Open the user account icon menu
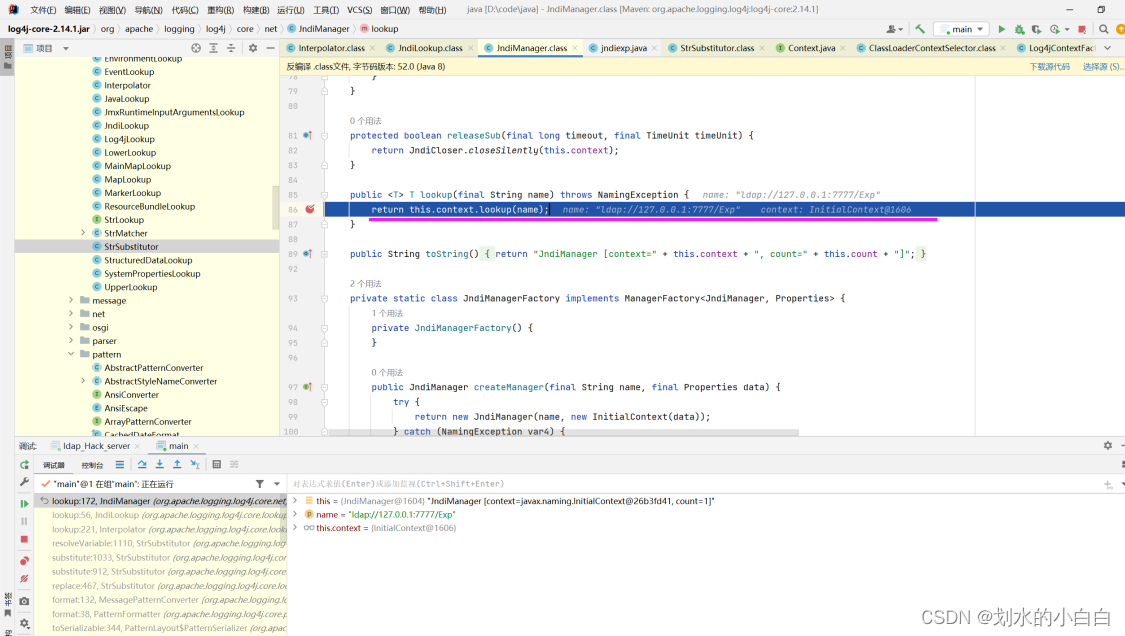 coord(892,29)
